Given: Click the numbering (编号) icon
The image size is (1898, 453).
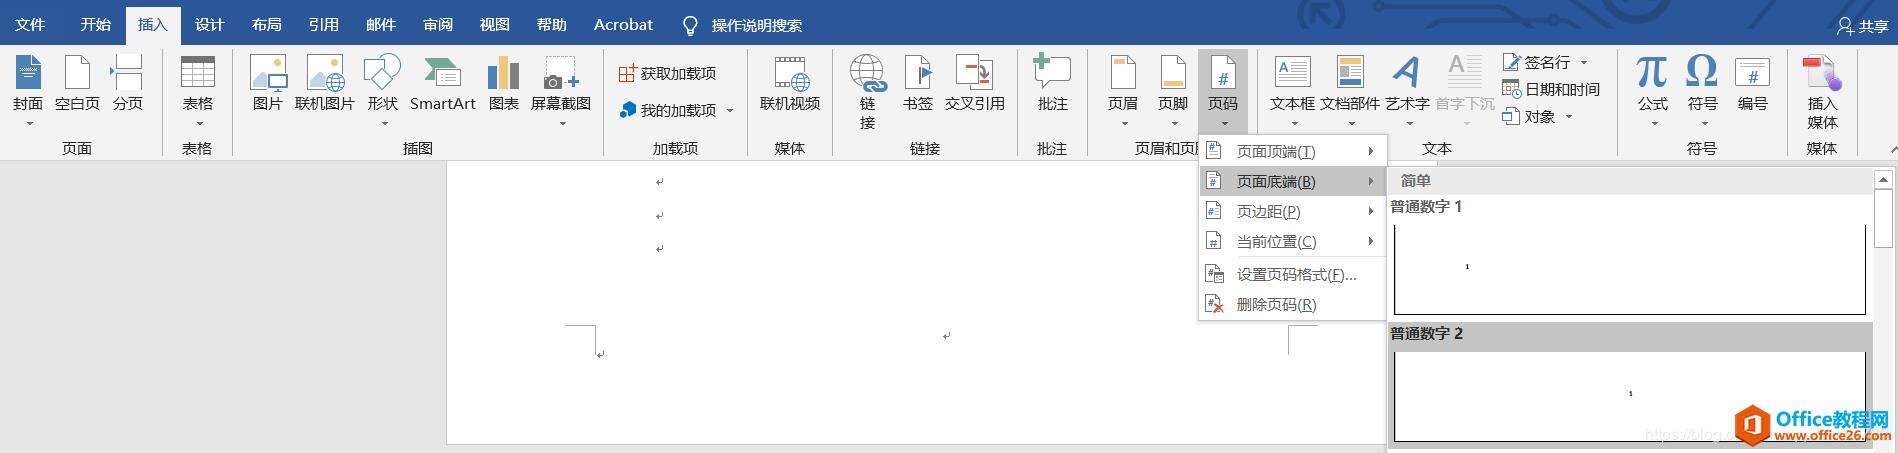Looking at the screenshot, I should point(1752,84).
